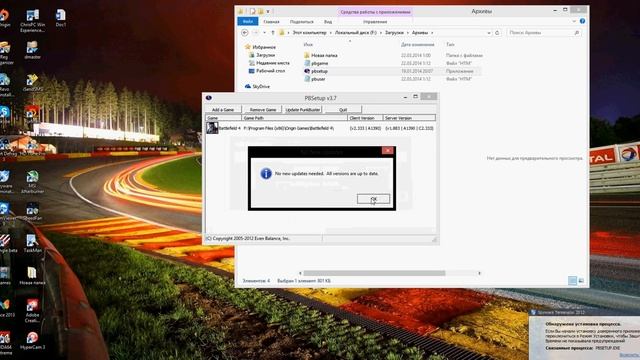
Task: Click Update PunkBuster button
Action: tap(303, 109)
